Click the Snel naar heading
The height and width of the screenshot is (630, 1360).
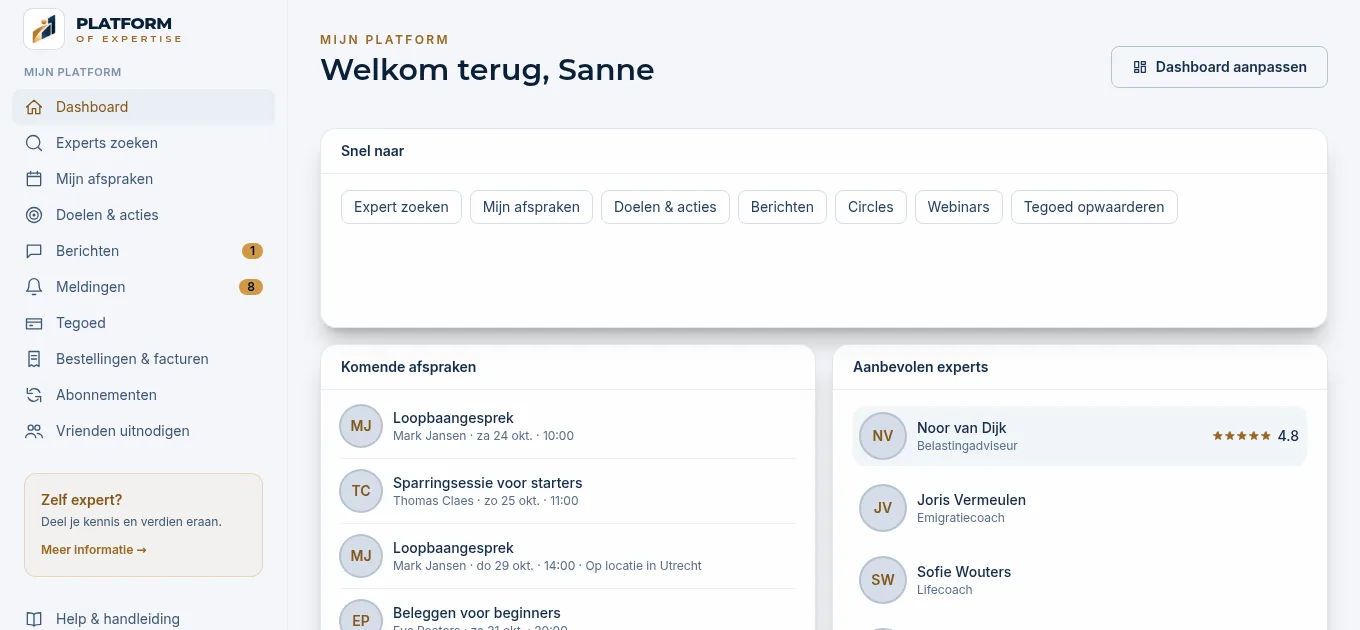tap(373, 151)
